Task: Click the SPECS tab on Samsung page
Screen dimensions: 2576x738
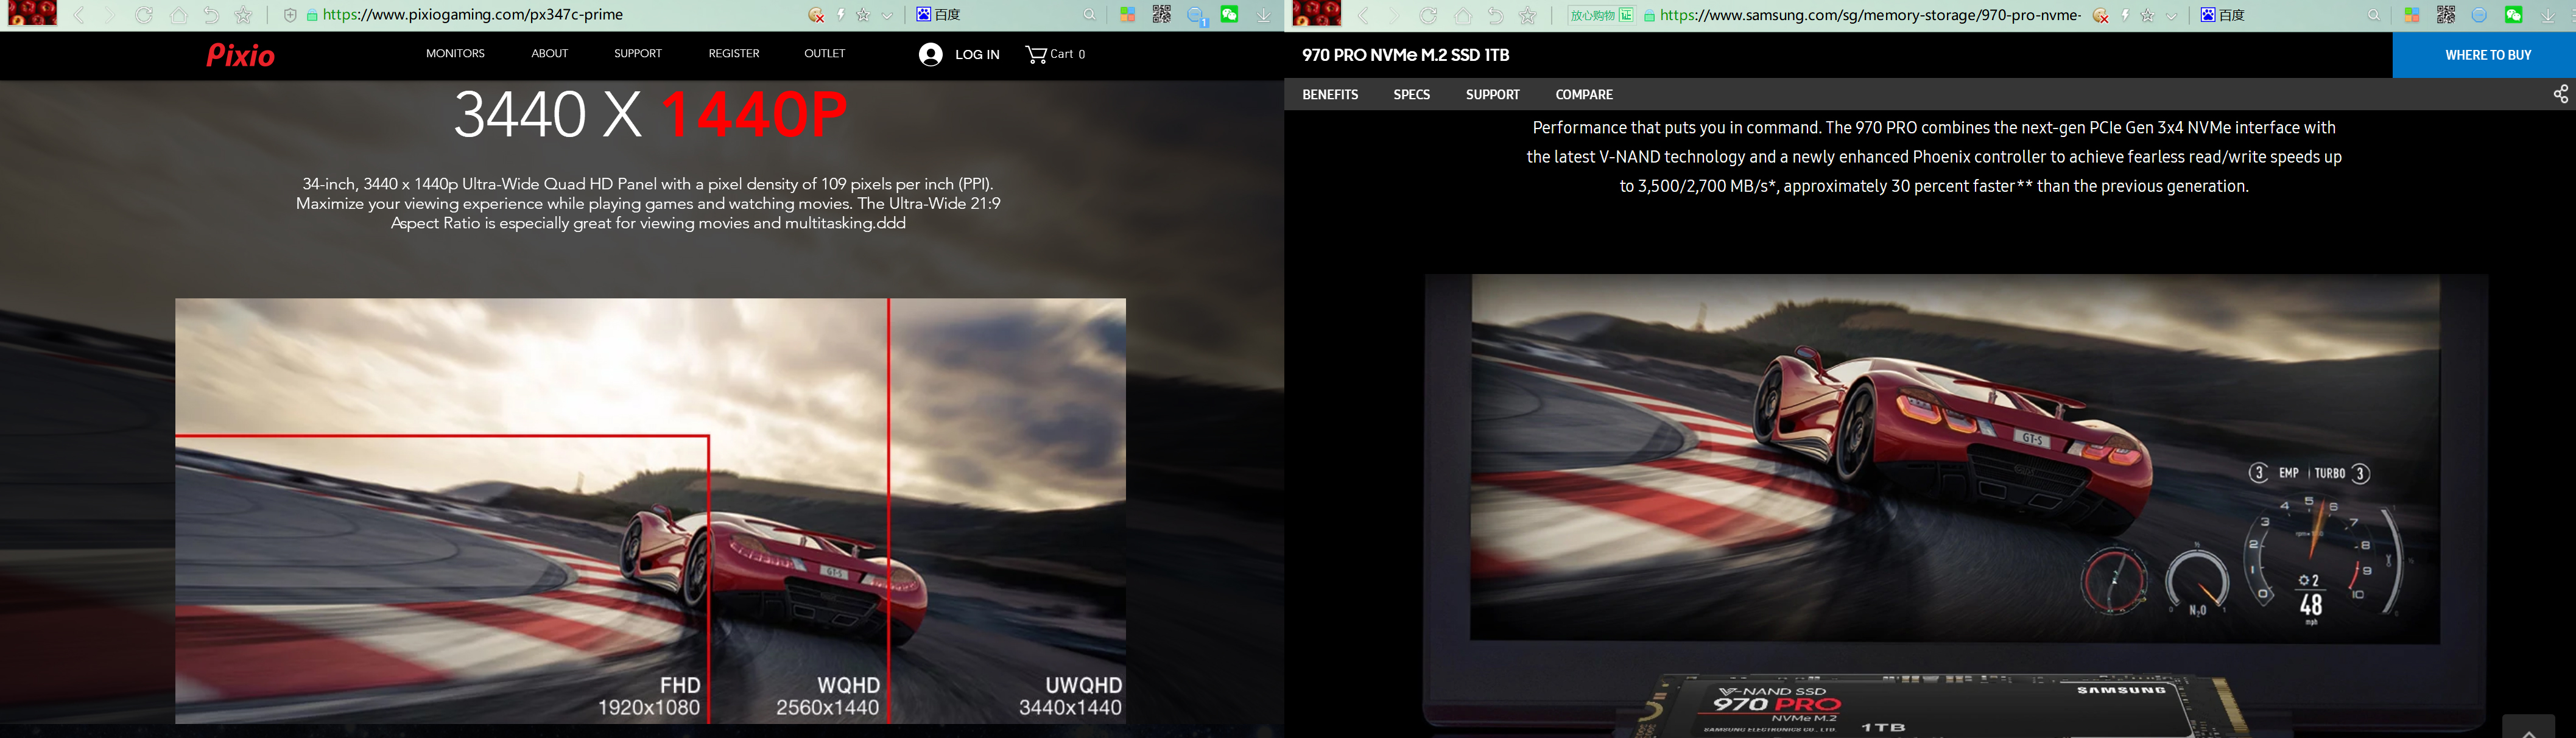Action: [1410, 94]
